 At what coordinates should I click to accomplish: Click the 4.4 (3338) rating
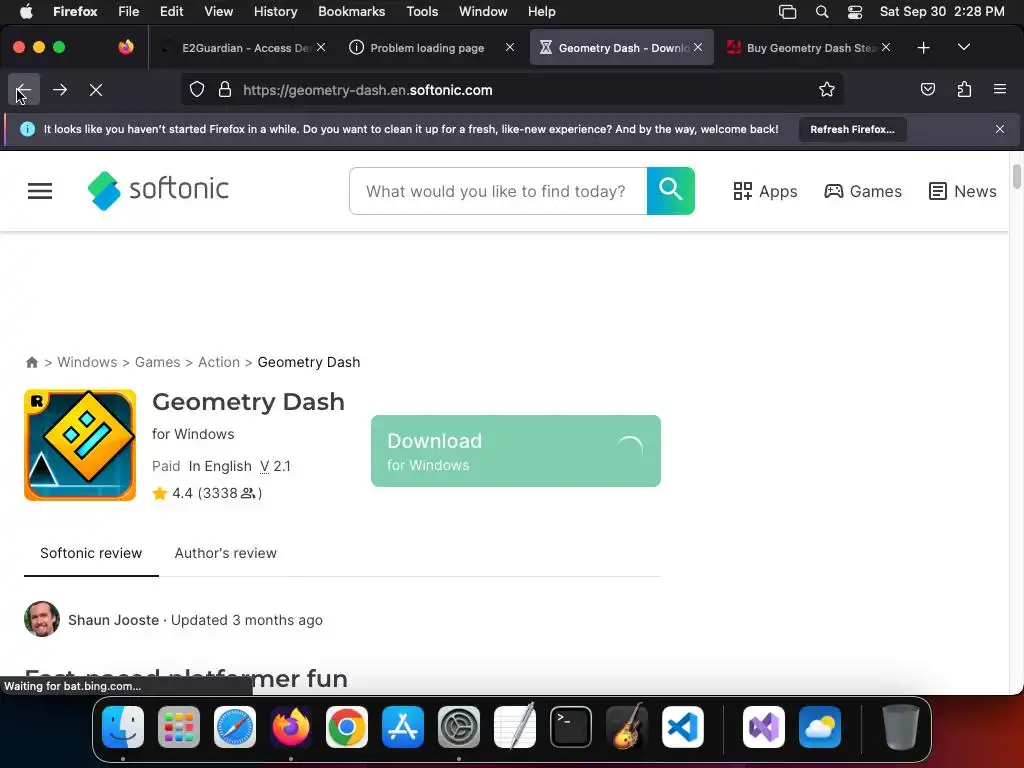pyautogui.click(x=207, y=493)
